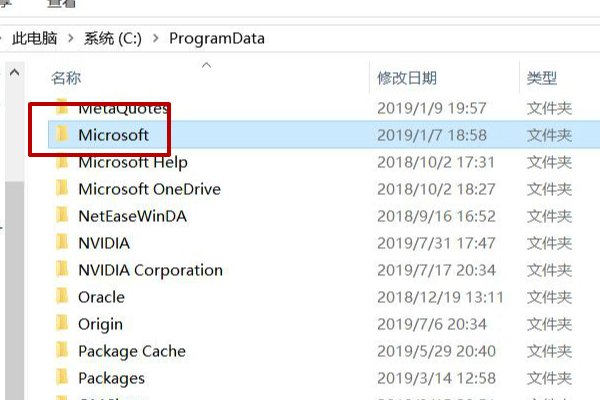This screenshot has width=600, height=400.
Task: Click the Oracle folder icon
Action: [62, 297]
